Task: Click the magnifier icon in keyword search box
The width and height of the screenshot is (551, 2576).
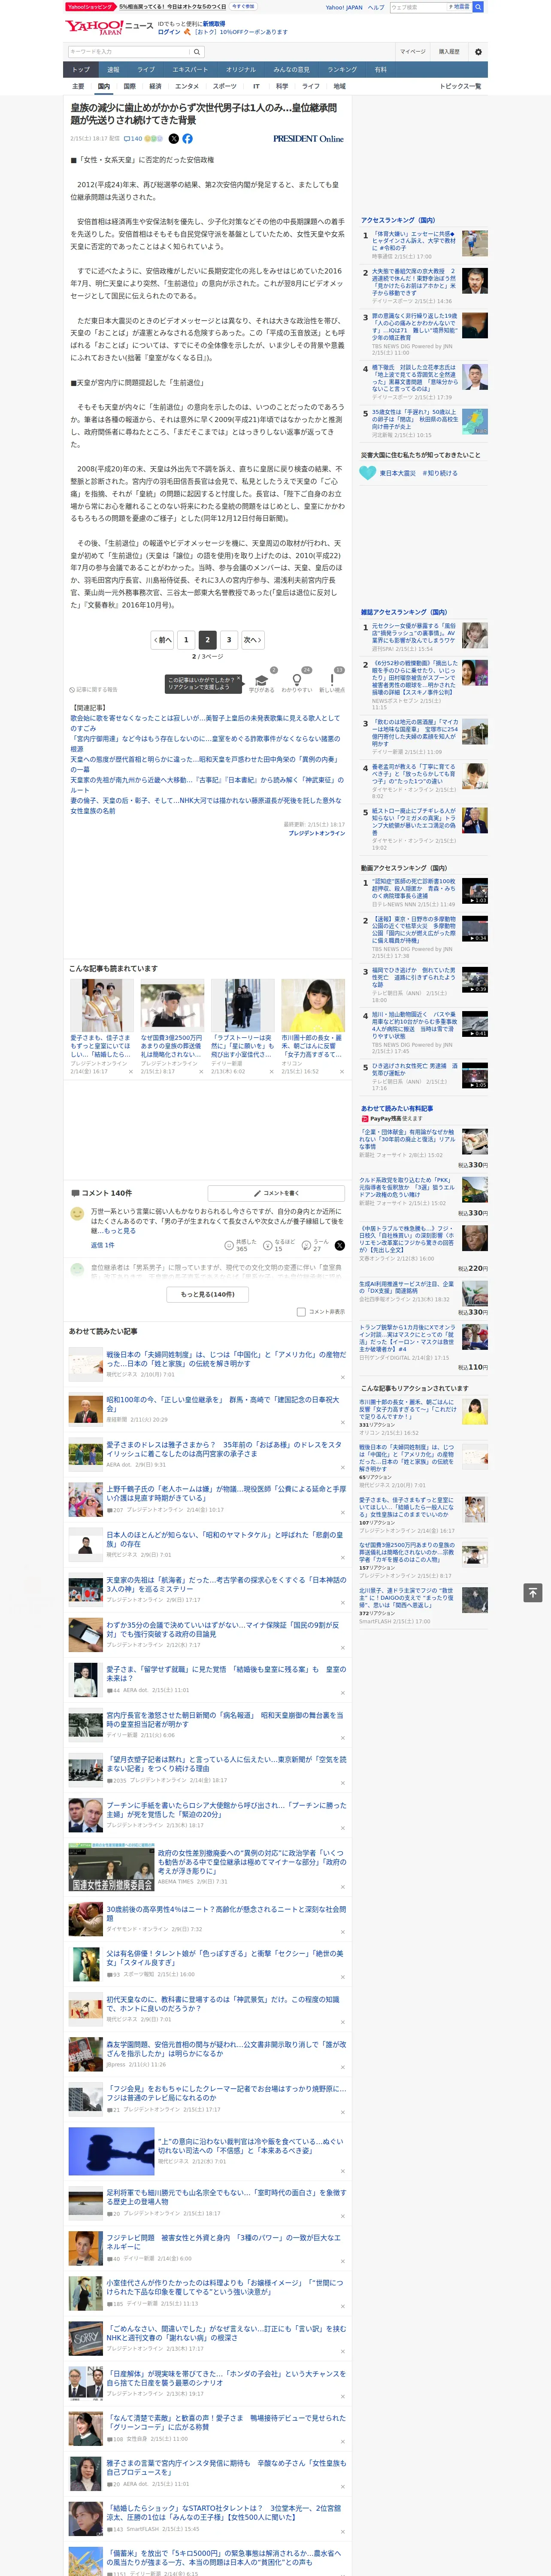Action: 197,51
